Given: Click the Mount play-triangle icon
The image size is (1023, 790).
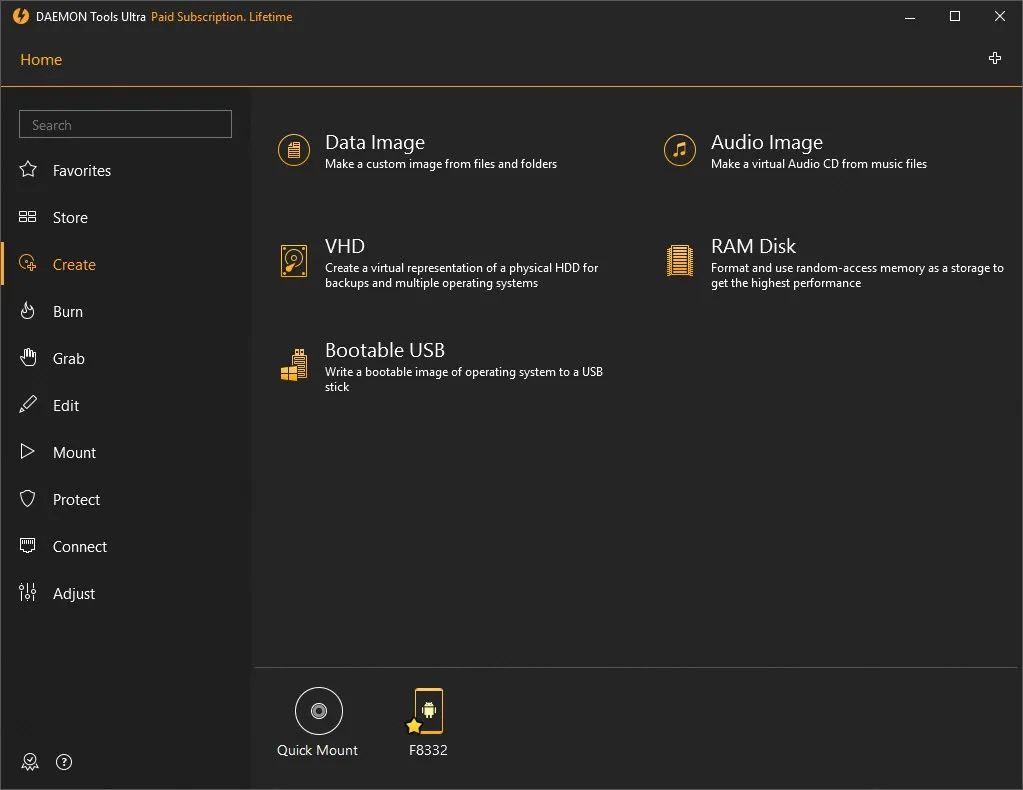Looking at the screenshot, I should point(27,451).
